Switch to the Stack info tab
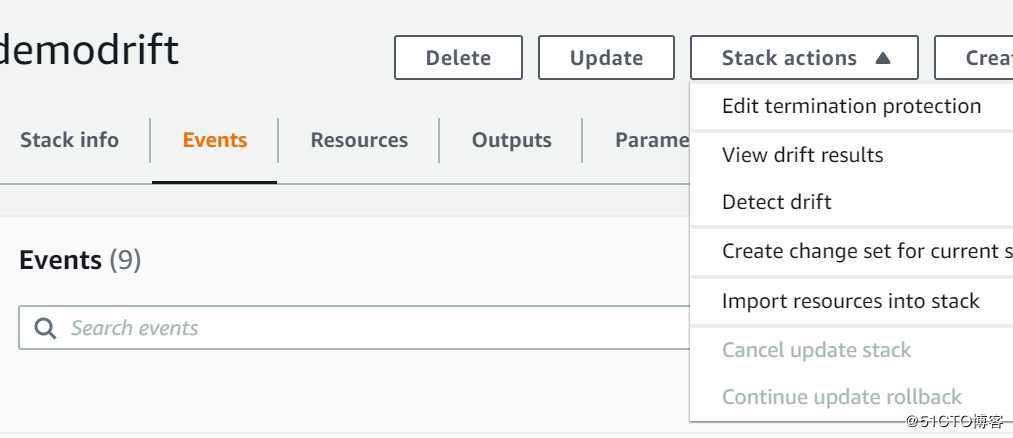 pos(69,140)
